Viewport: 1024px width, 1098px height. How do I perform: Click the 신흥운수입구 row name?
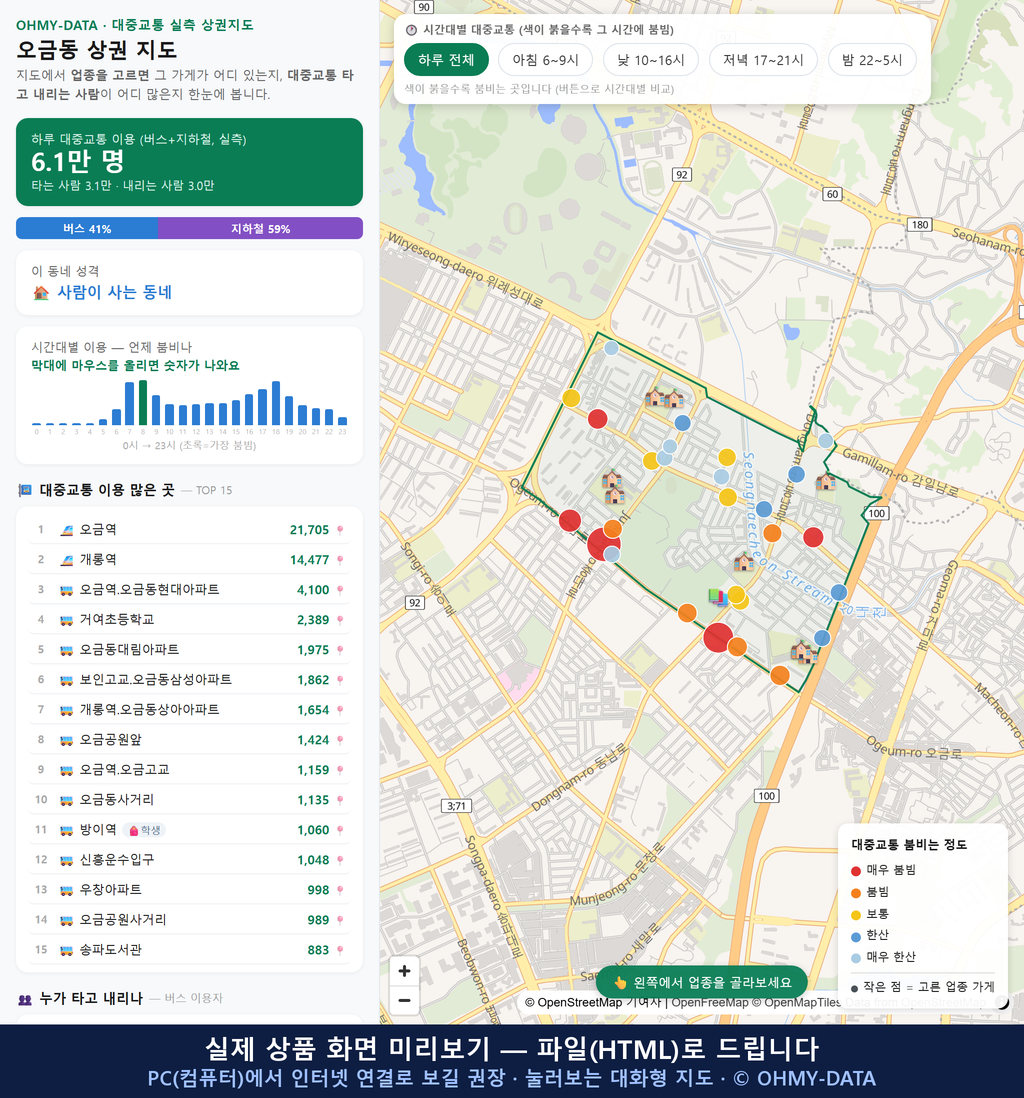tap(117, 860)
